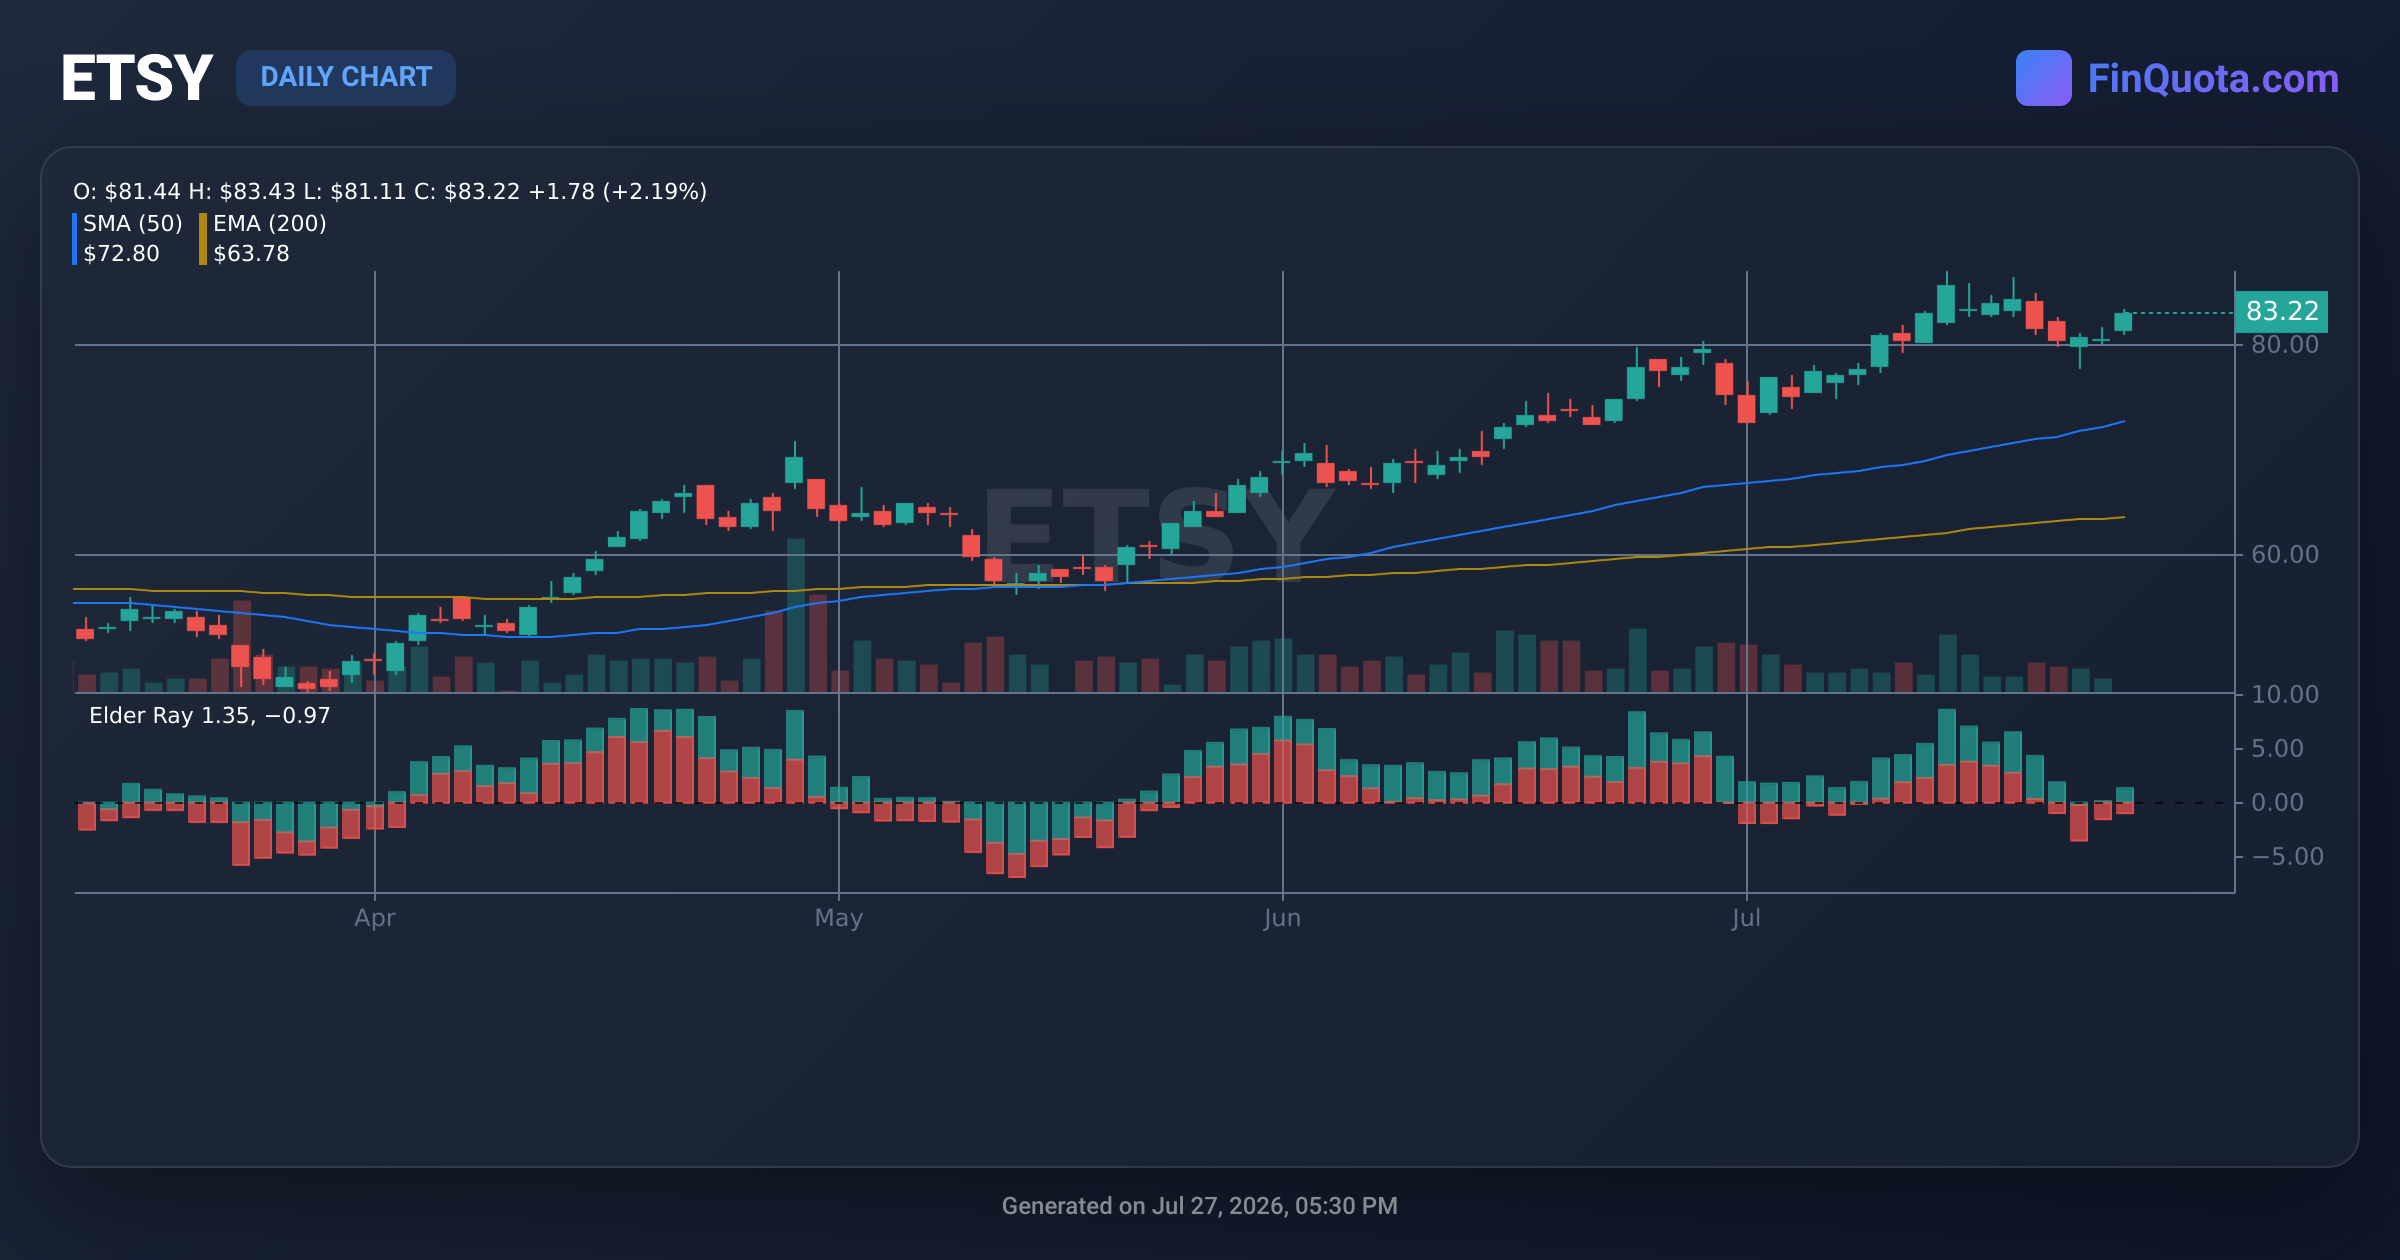
Task: Click the Elder Ray 1.35, −0.97 indicator label
Action: coord(210,715)
